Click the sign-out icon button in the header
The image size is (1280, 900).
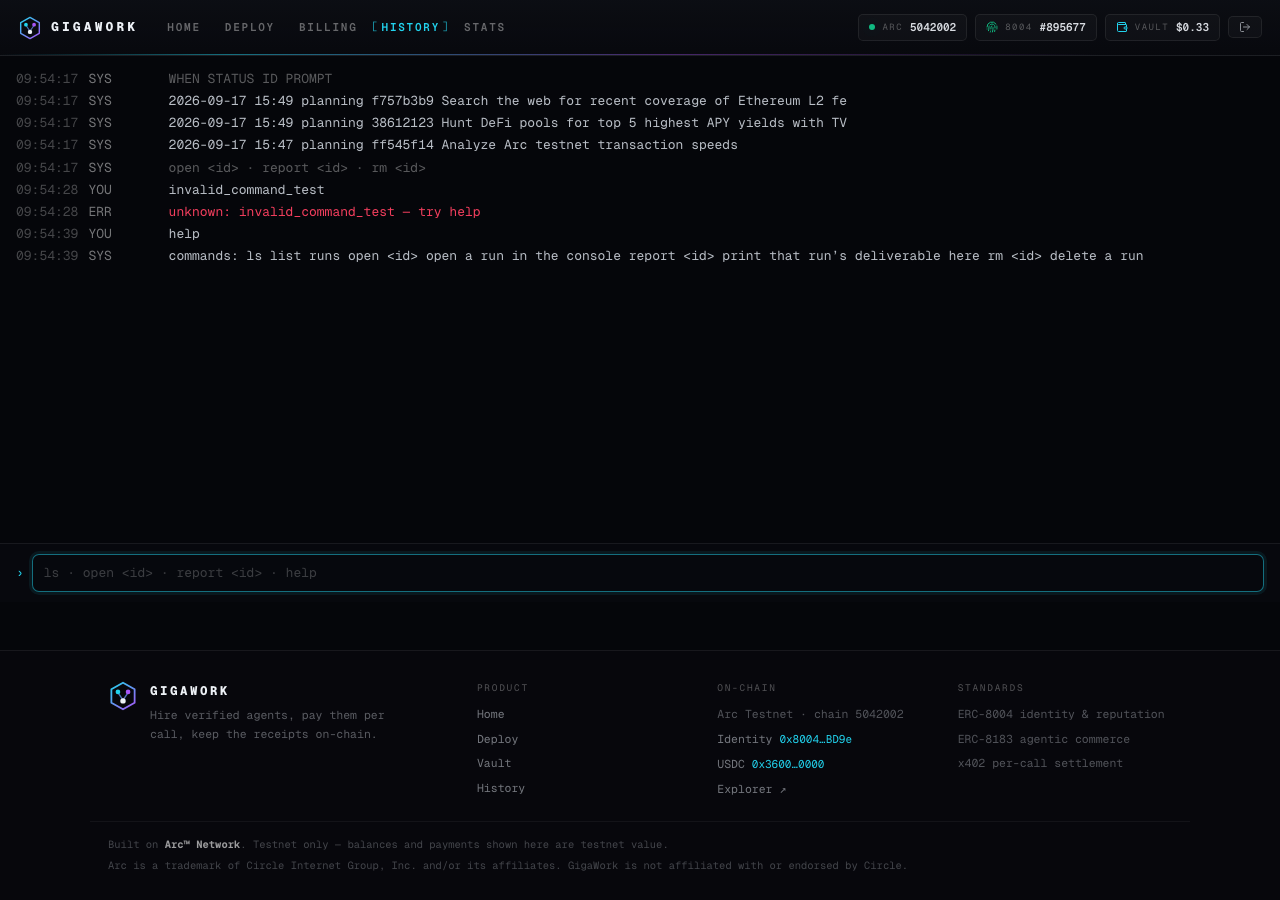[1245, 27]
